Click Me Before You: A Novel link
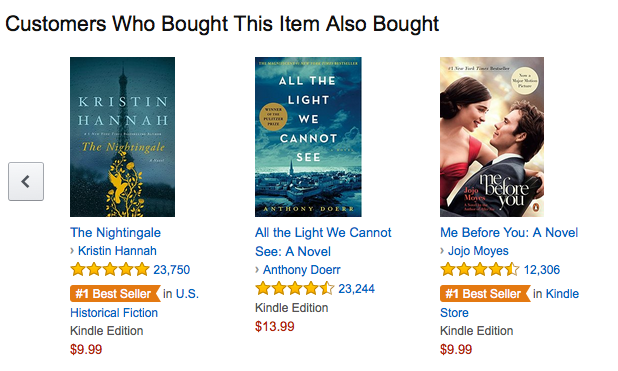This screenshot has height=371, width=618. click(x=509, y=233)
